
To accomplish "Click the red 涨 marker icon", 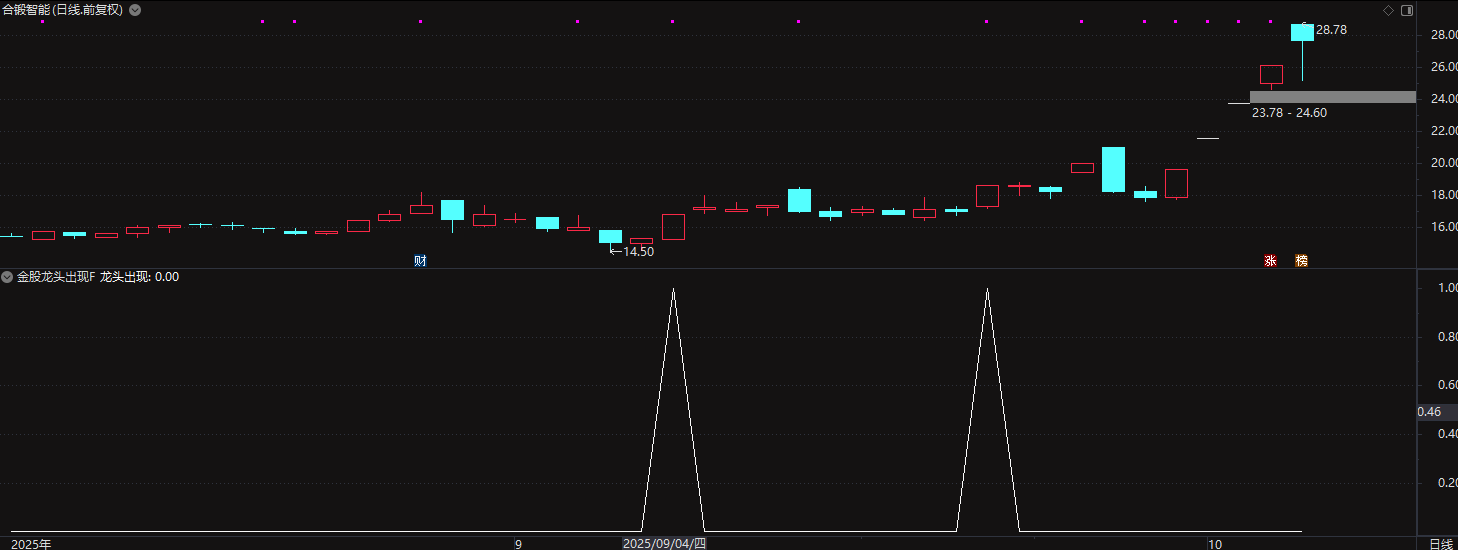I will coord(1270,261).
